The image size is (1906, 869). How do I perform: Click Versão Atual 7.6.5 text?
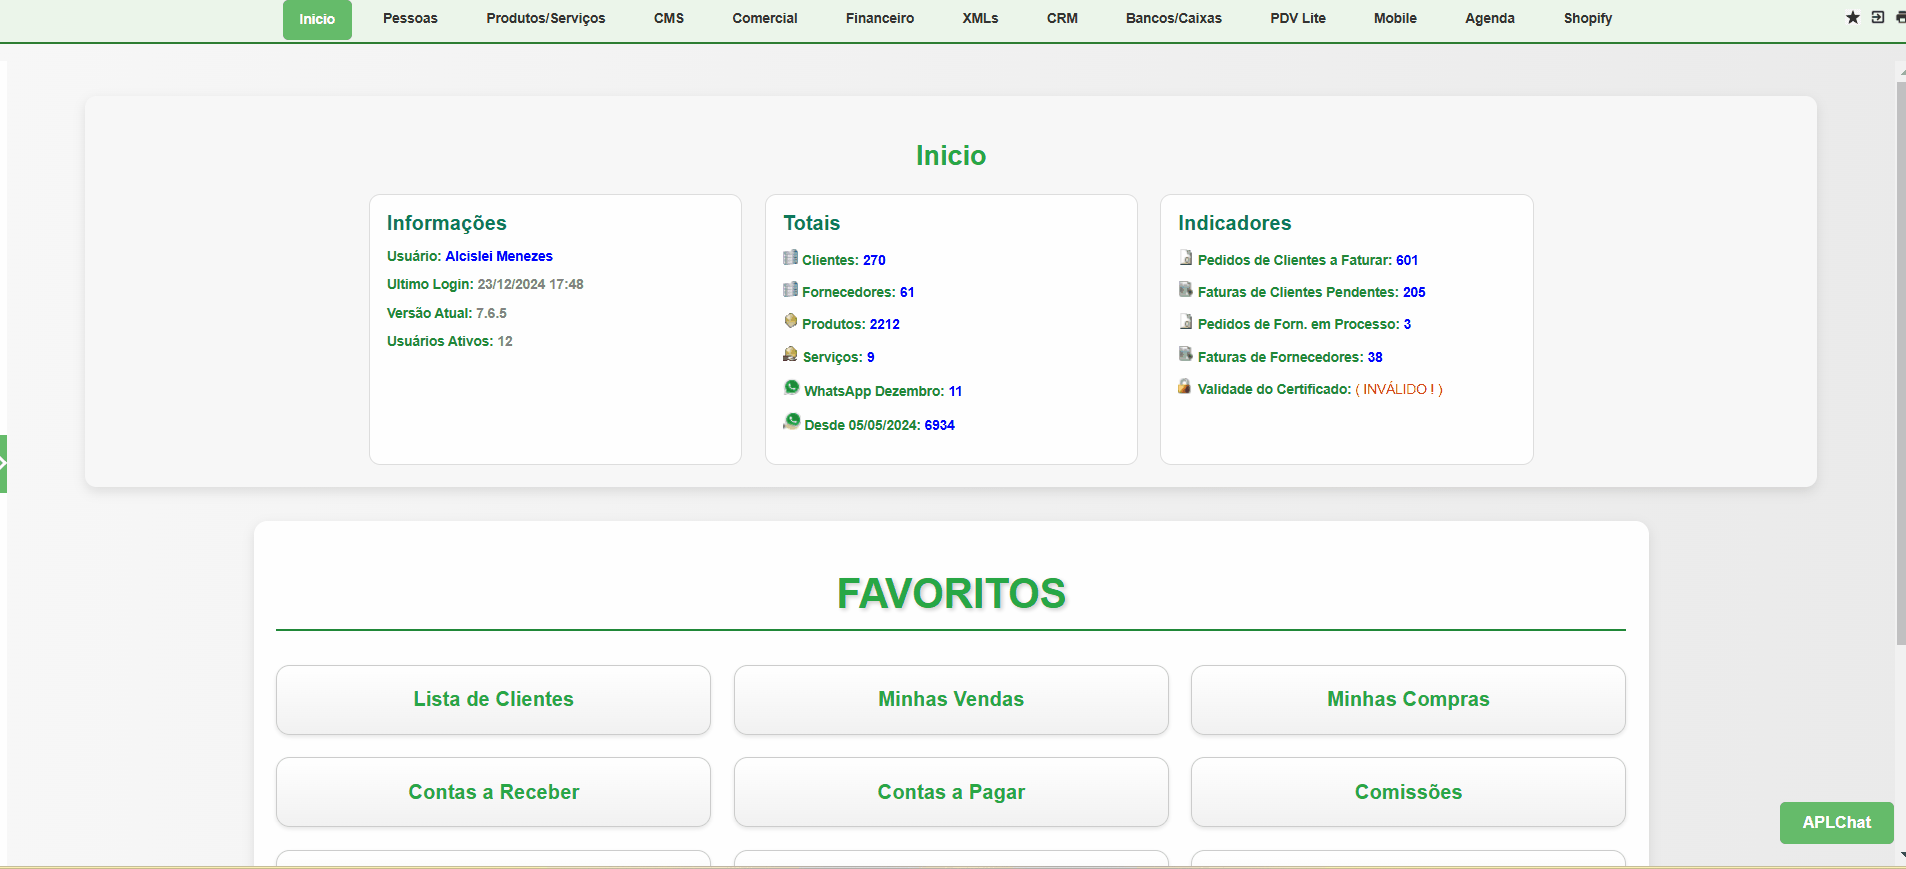[x=447, y=313]
